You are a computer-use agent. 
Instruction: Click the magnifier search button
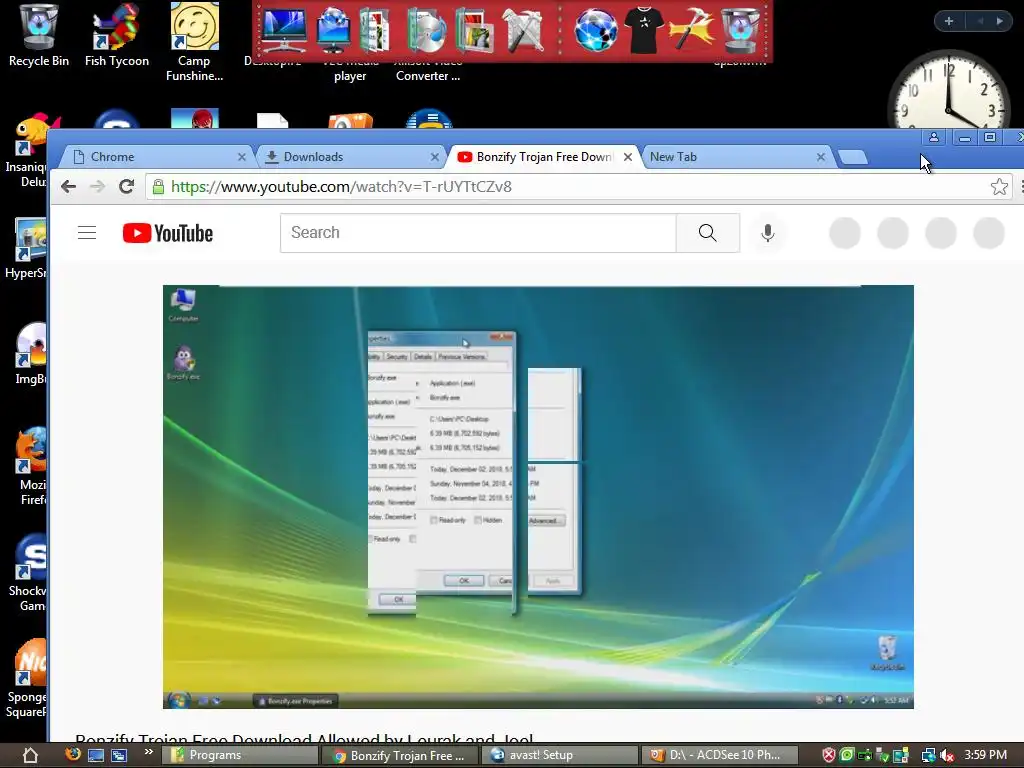click(x=708, y=232)
